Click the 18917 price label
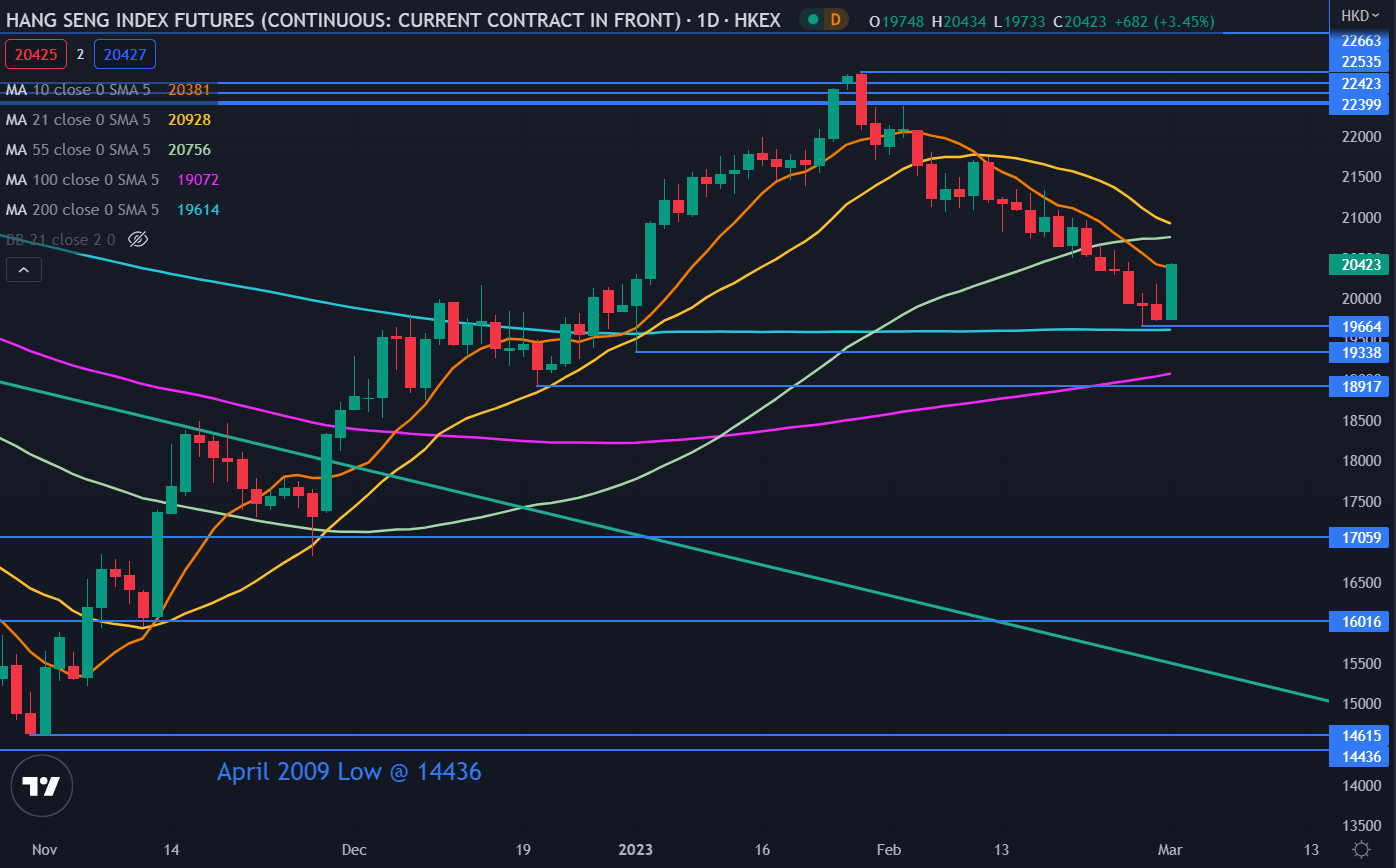 [1361, 385]
